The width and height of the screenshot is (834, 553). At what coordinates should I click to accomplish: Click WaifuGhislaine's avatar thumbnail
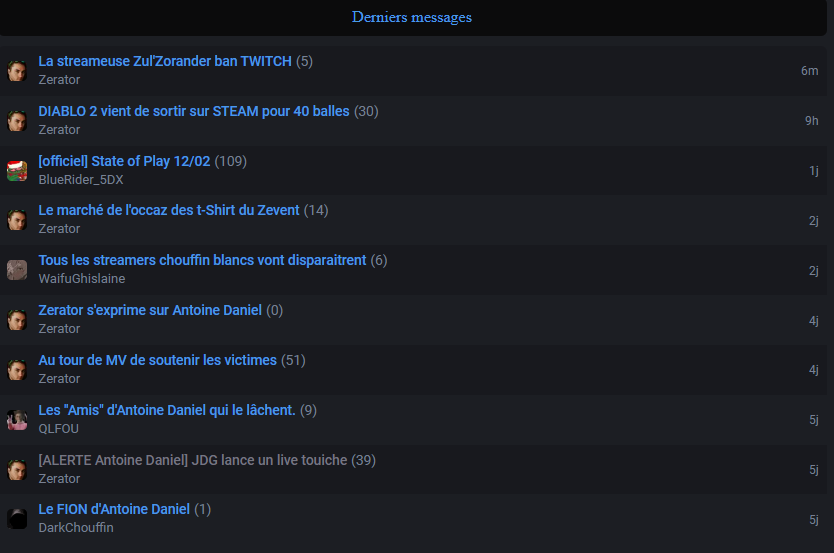[x=17, y=270]
